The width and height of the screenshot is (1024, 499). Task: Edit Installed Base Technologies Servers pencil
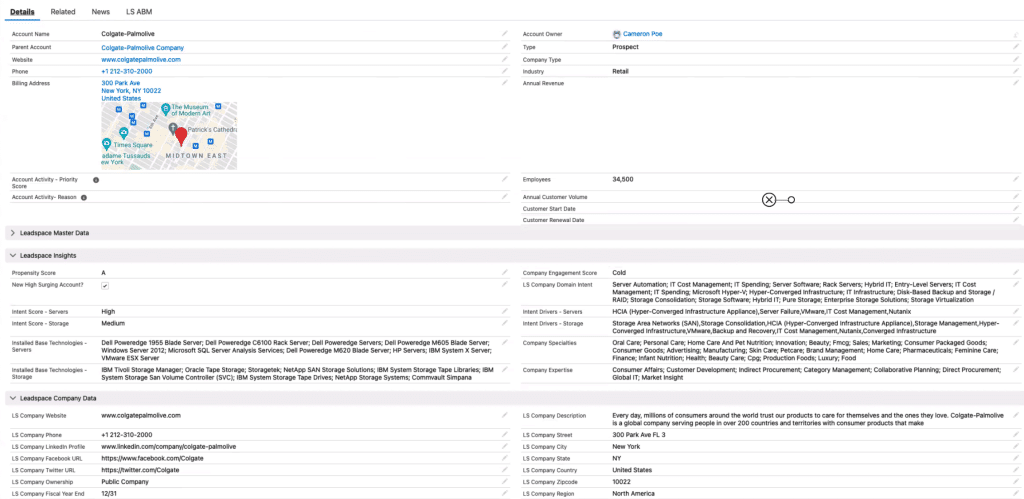pyautogui.click(x=504, y=342)
